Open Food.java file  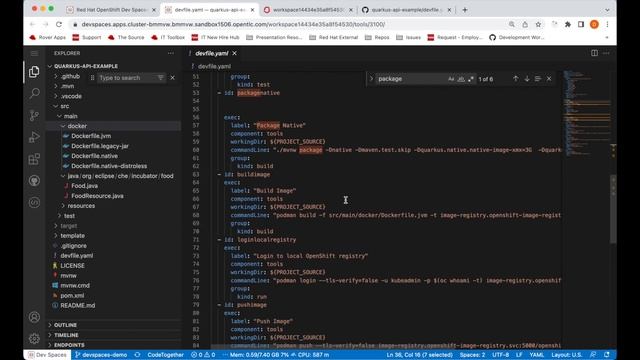(84, 186)
